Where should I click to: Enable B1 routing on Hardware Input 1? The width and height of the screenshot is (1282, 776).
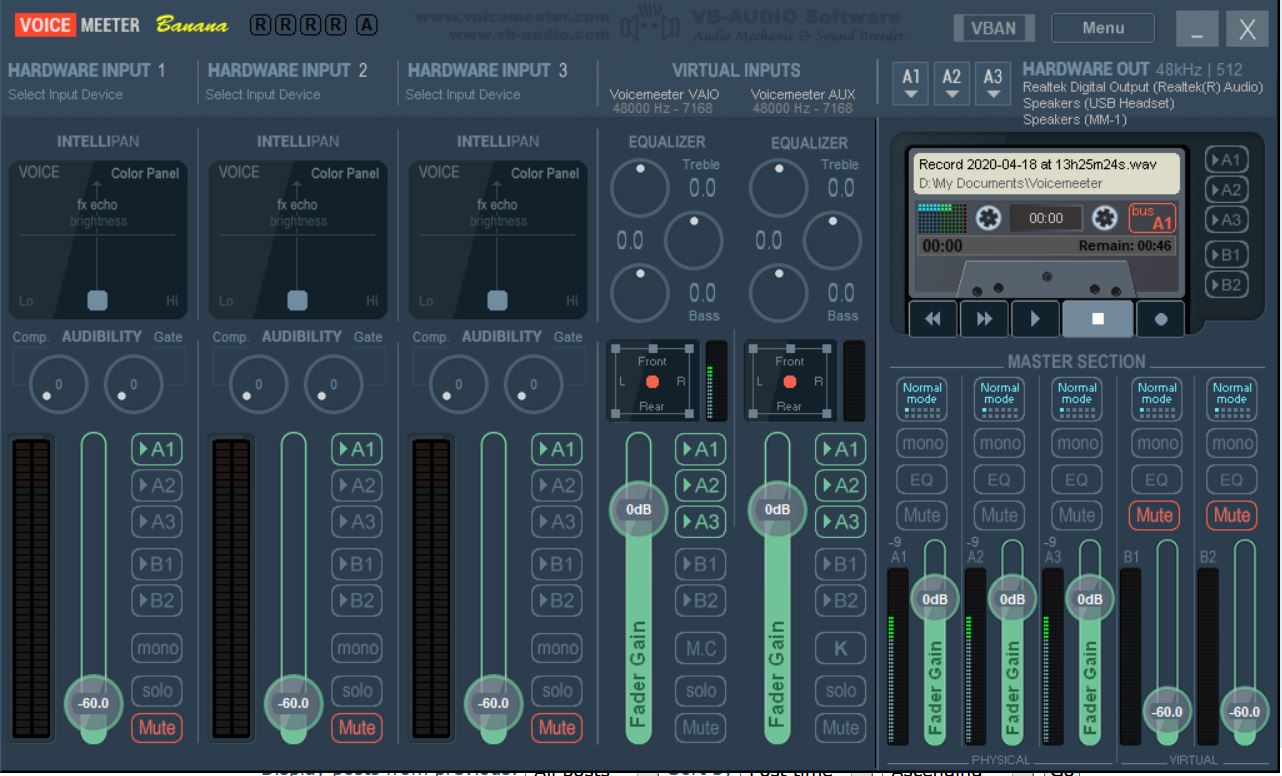[157, 564]
